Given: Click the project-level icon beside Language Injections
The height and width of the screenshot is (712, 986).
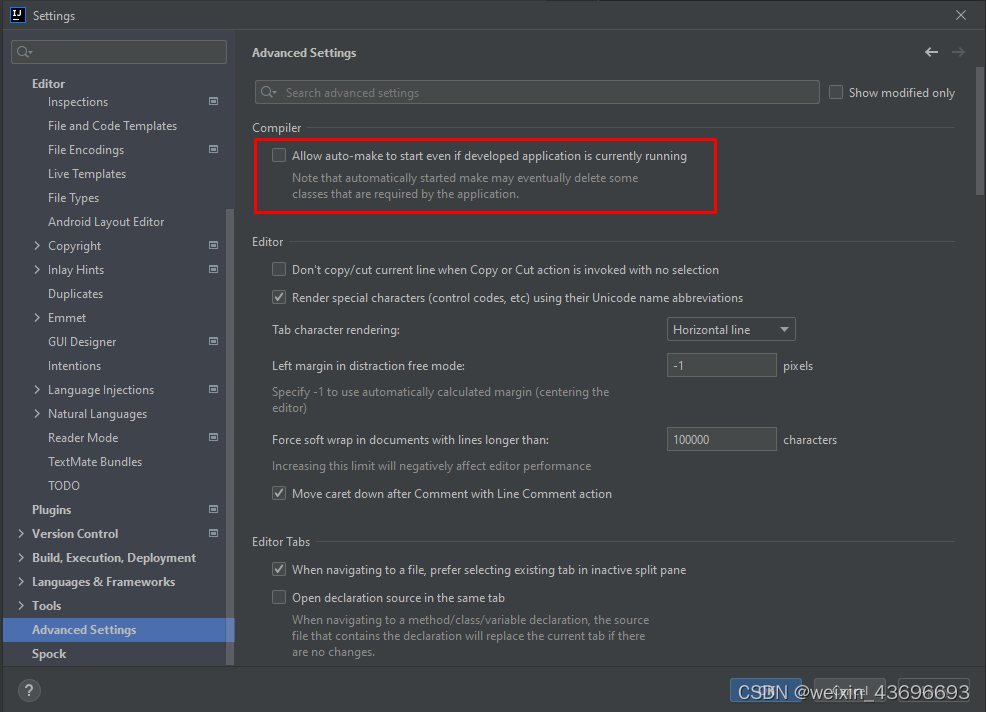Looking at the screenshot, I should (214, 389).
